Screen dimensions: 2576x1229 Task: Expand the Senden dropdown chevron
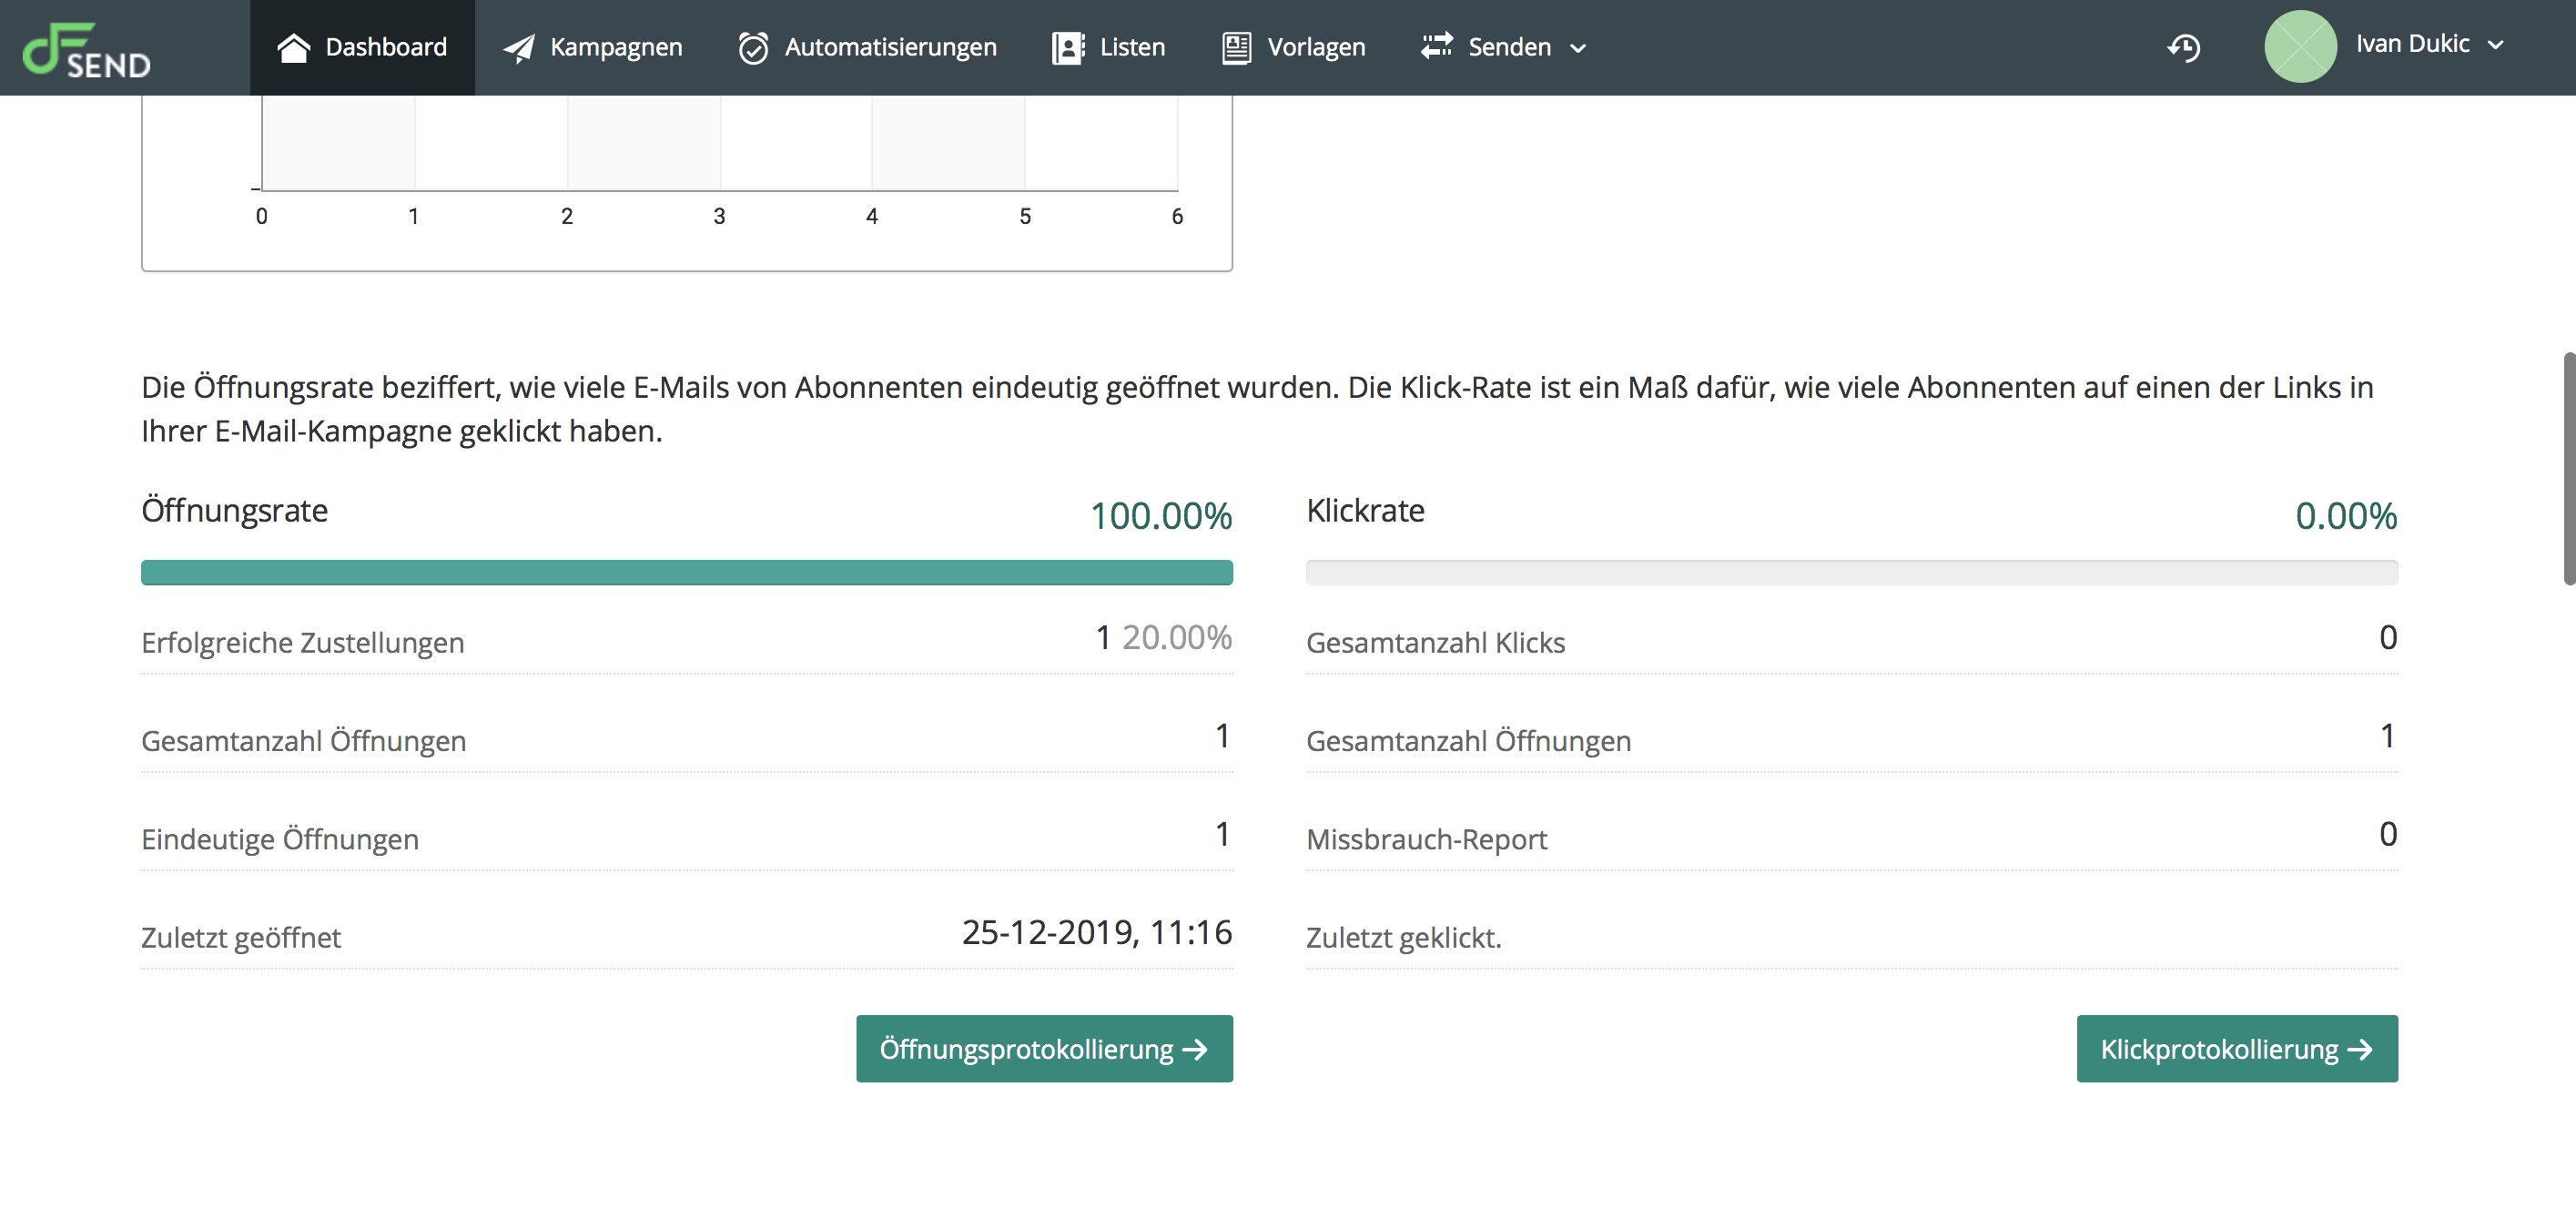[1578, 48]
